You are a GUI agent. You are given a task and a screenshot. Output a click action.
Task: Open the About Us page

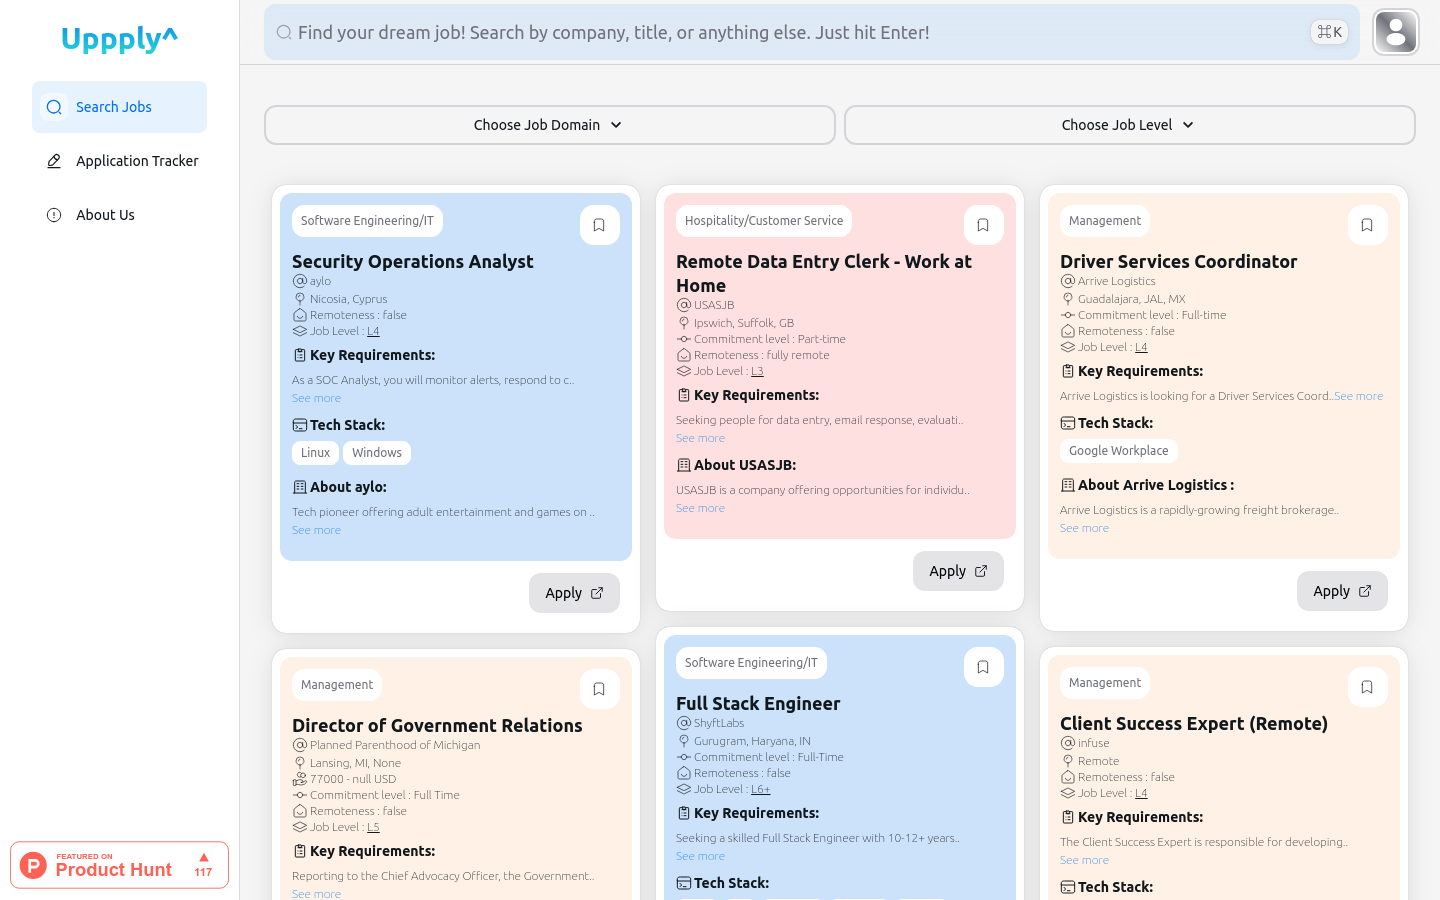coord(105,215)
